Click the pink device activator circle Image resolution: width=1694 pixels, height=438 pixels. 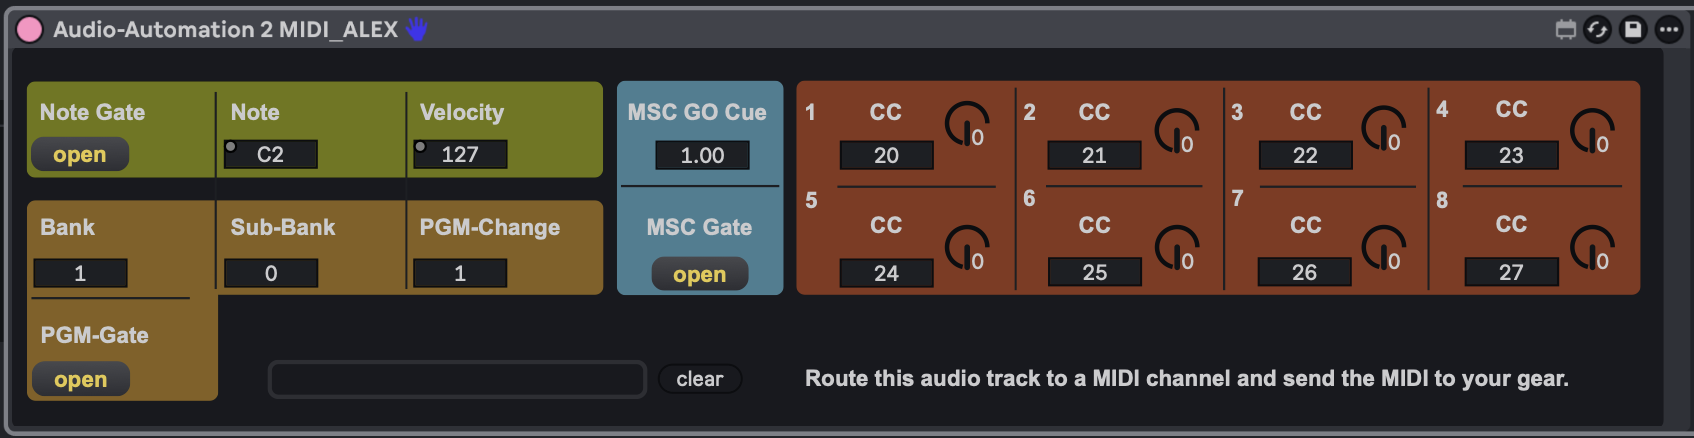click(30, 30)
